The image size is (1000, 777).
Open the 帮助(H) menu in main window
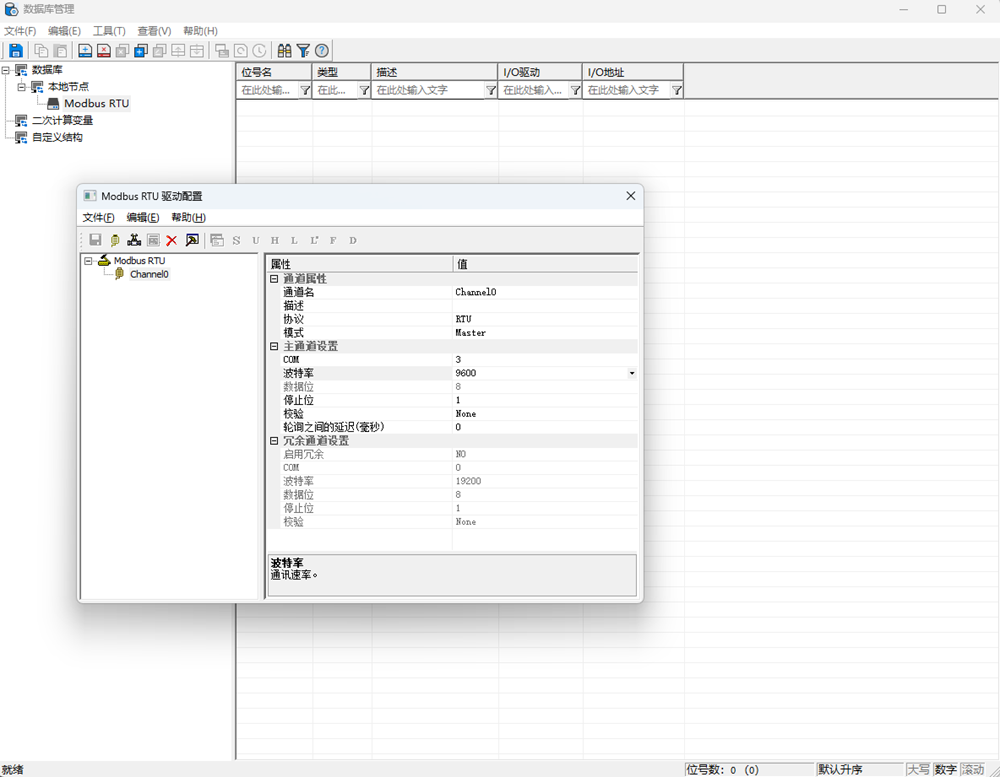tap(200, 31)
